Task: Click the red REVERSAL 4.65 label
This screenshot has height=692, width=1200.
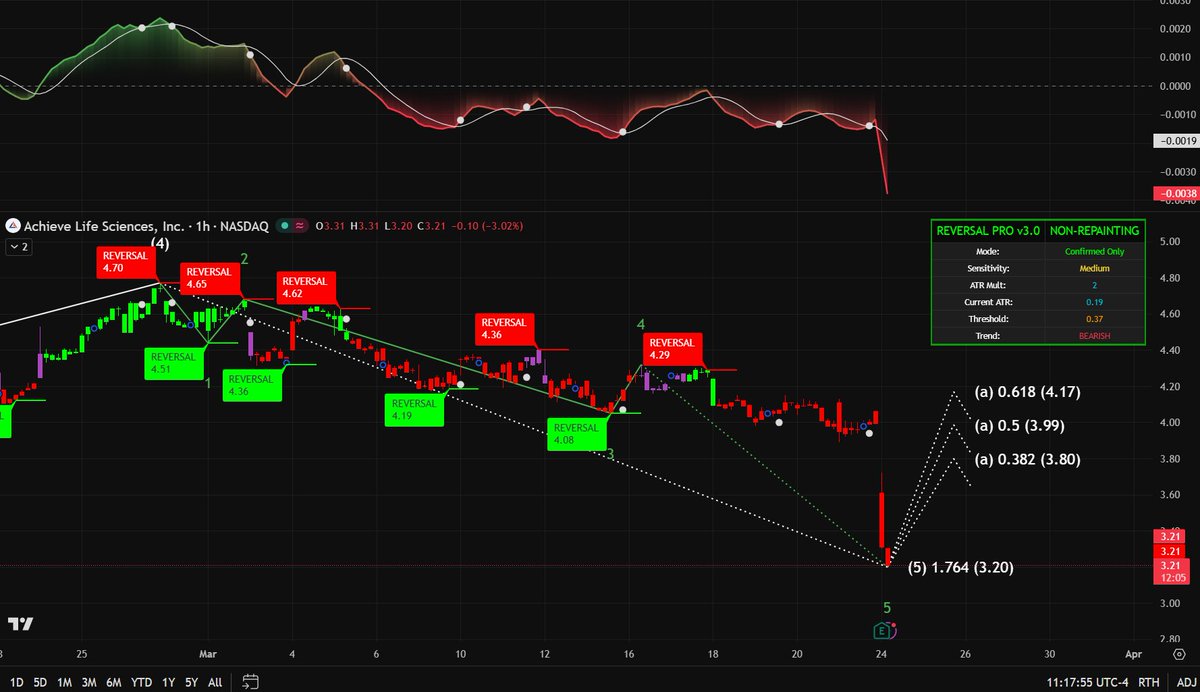Action: point(208,278)
